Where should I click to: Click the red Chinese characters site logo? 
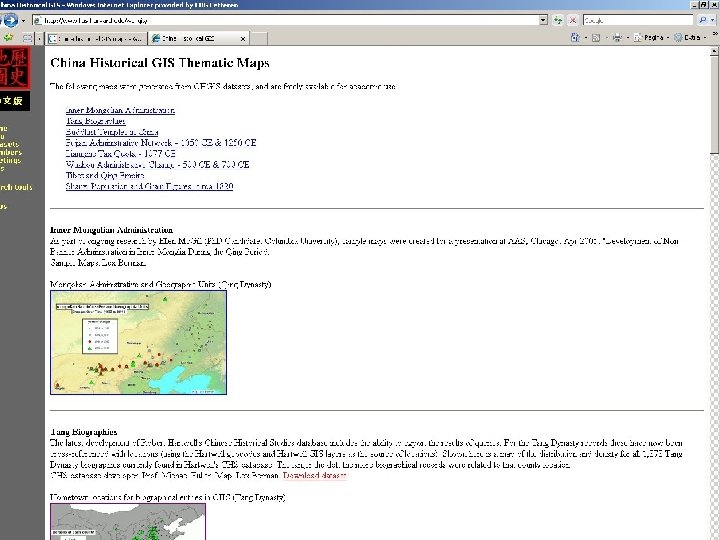tap(15, 68)
